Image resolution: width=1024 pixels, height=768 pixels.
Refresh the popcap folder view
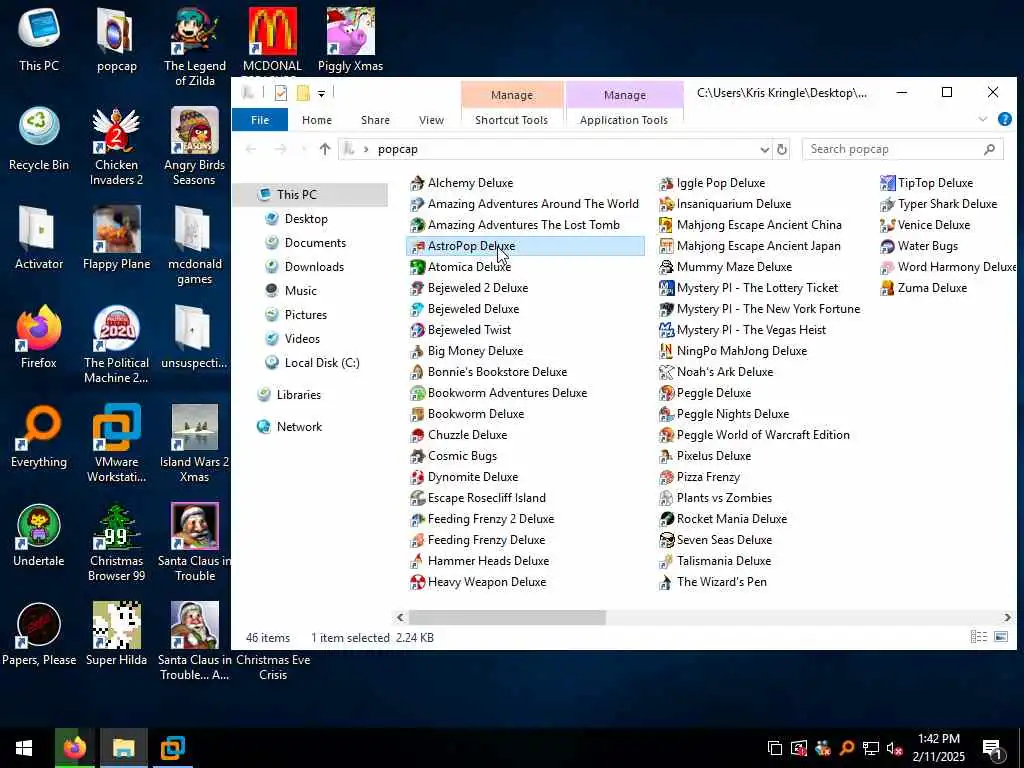781,150
